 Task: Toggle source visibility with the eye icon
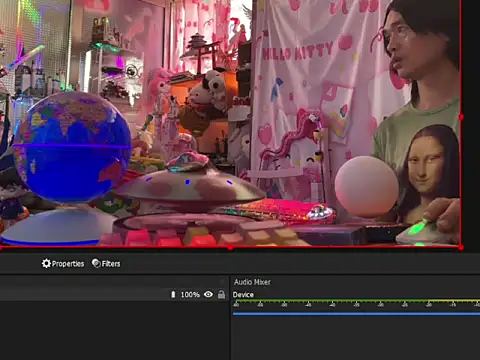point(208,294)
